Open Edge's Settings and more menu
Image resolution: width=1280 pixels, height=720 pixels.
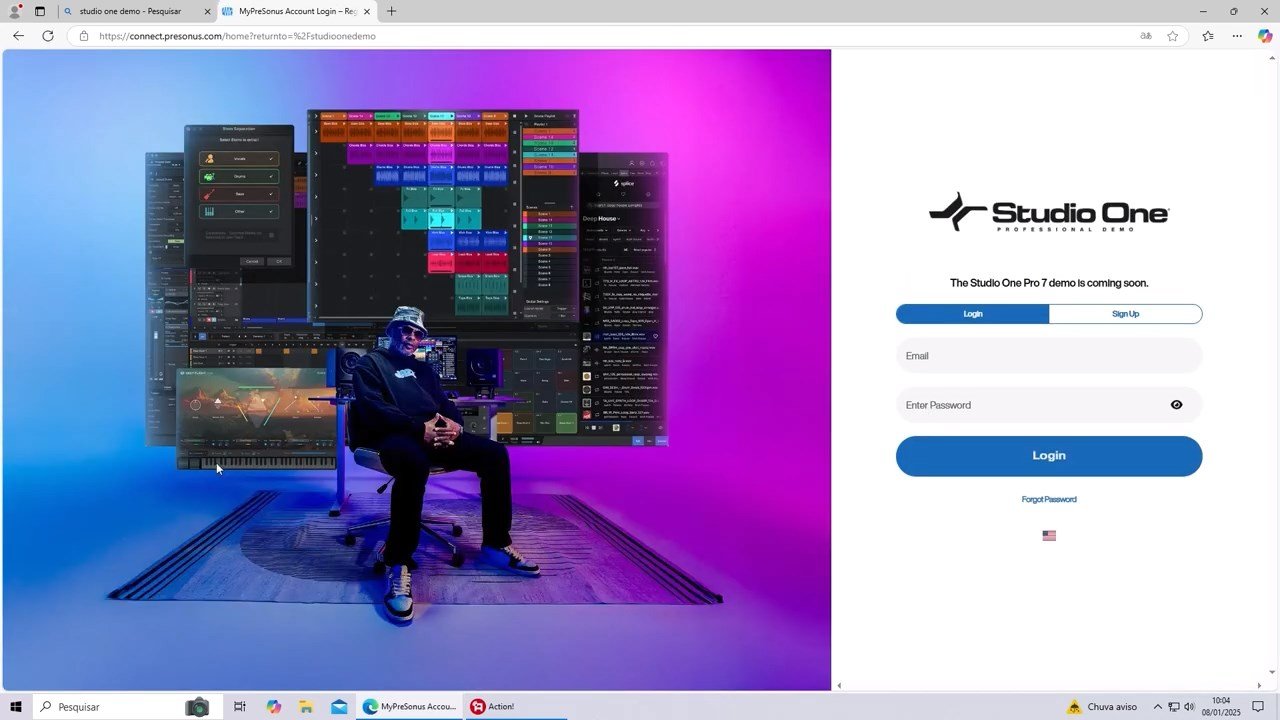click(x=1237, y=36)
